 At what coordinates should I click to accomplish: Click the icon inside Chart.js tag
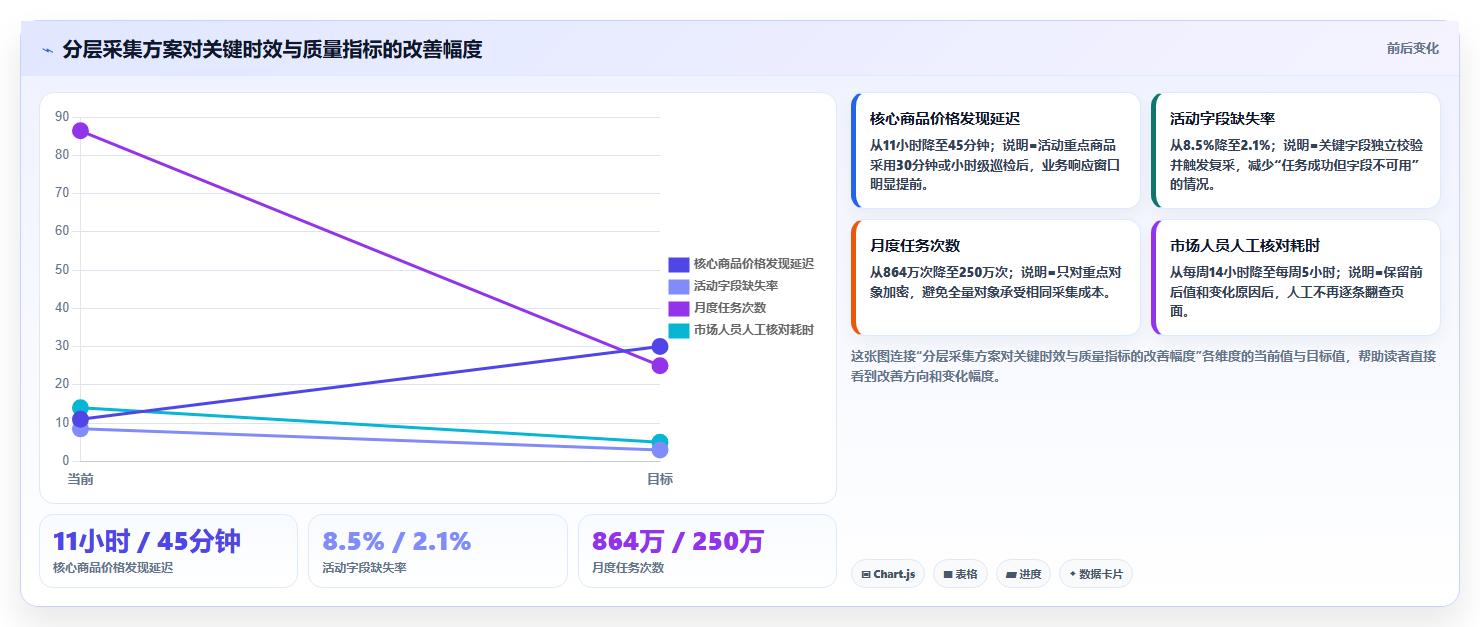coord(865,575)
